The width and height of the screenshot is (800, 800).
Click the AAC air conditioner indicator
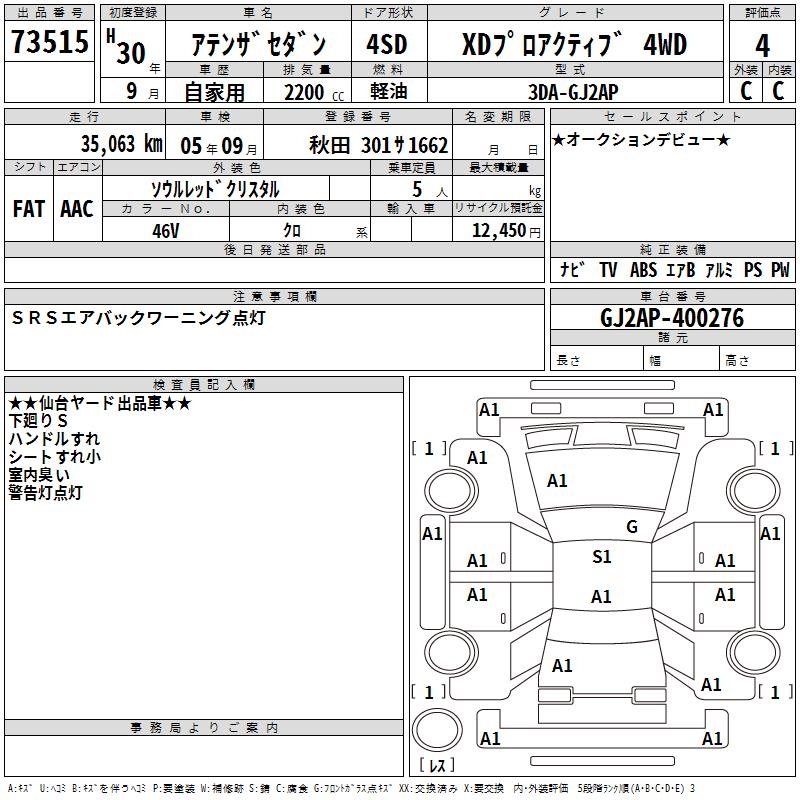[76, 208]
